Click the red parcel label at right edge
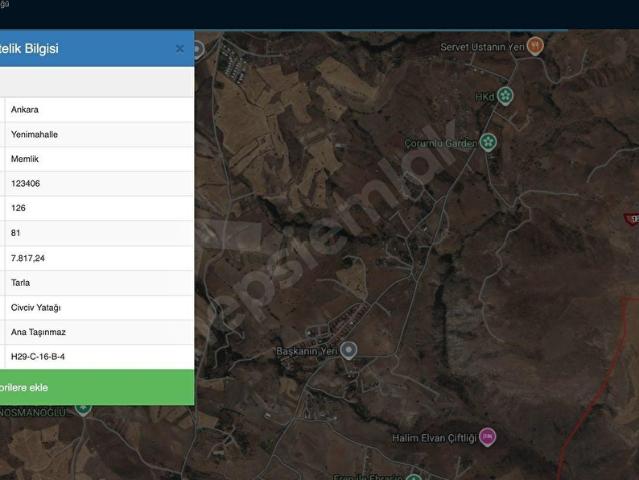This screenshot has width=639, height=480. (632, 219)
